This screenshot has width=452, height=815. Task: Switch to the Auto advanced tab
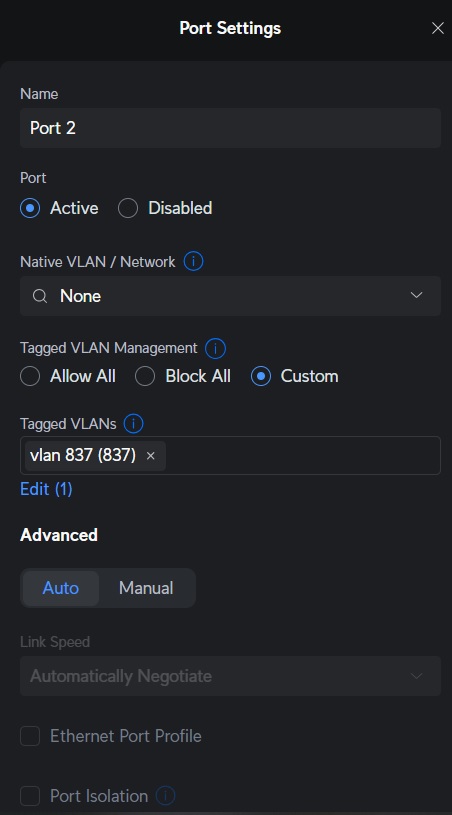click(61, 588)
